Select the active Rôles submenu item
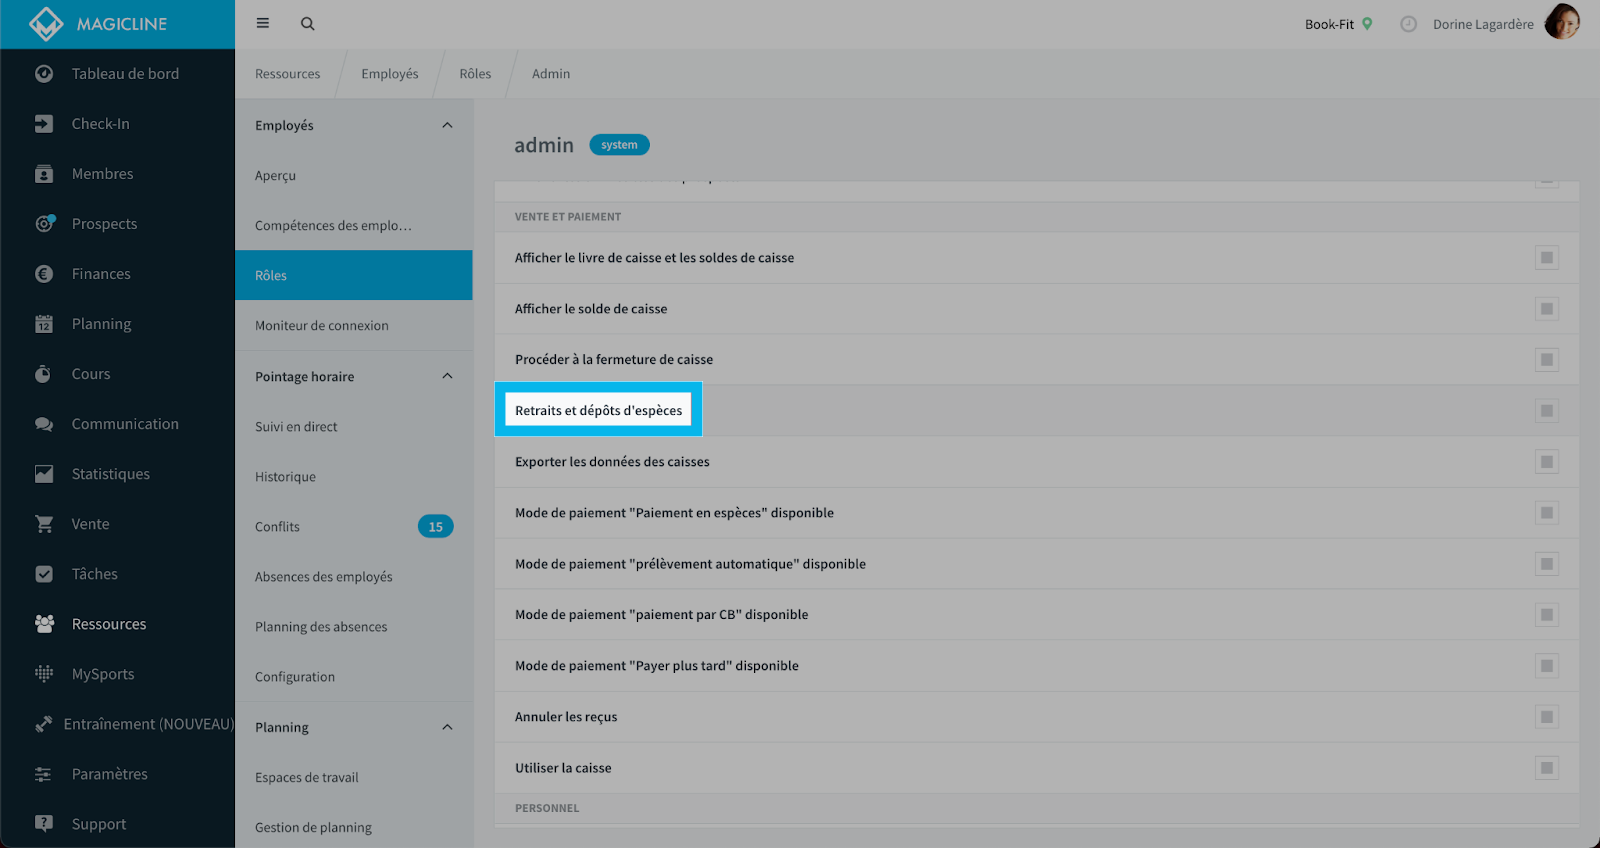 tap(354, 275)
